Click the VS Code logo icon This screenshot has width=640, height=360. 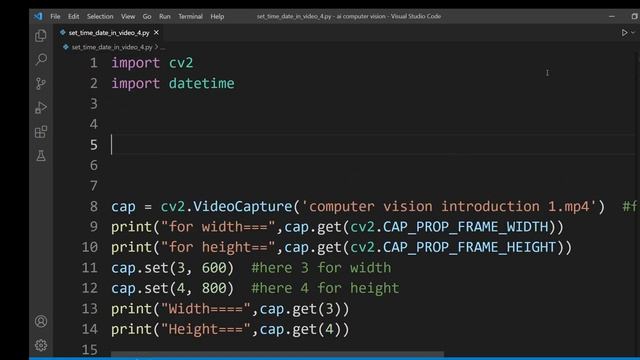click(38, 16)
